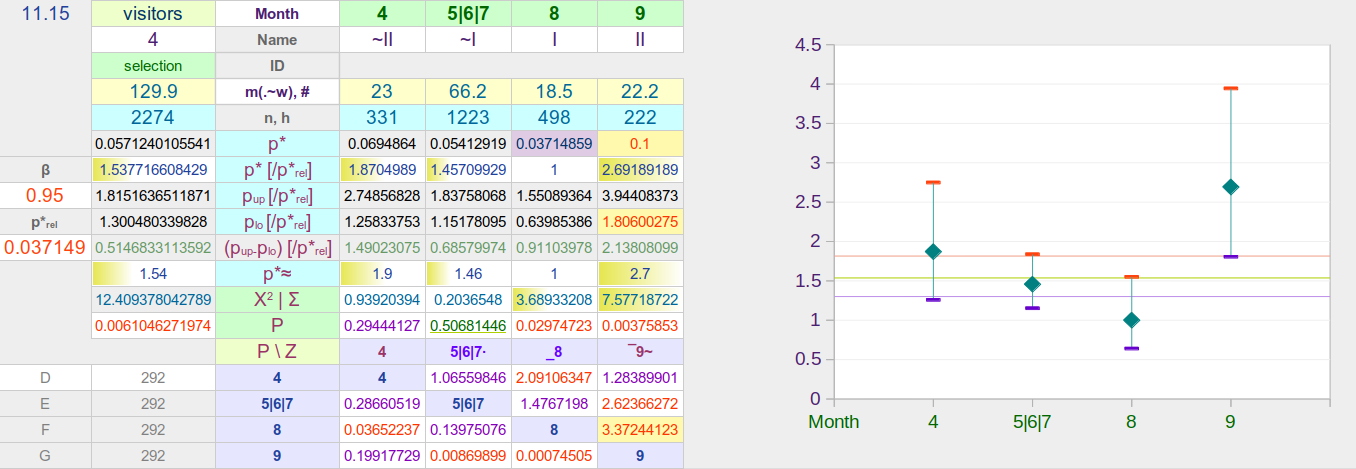Click the 'X² | Σ' label cell

coord(277,299)
